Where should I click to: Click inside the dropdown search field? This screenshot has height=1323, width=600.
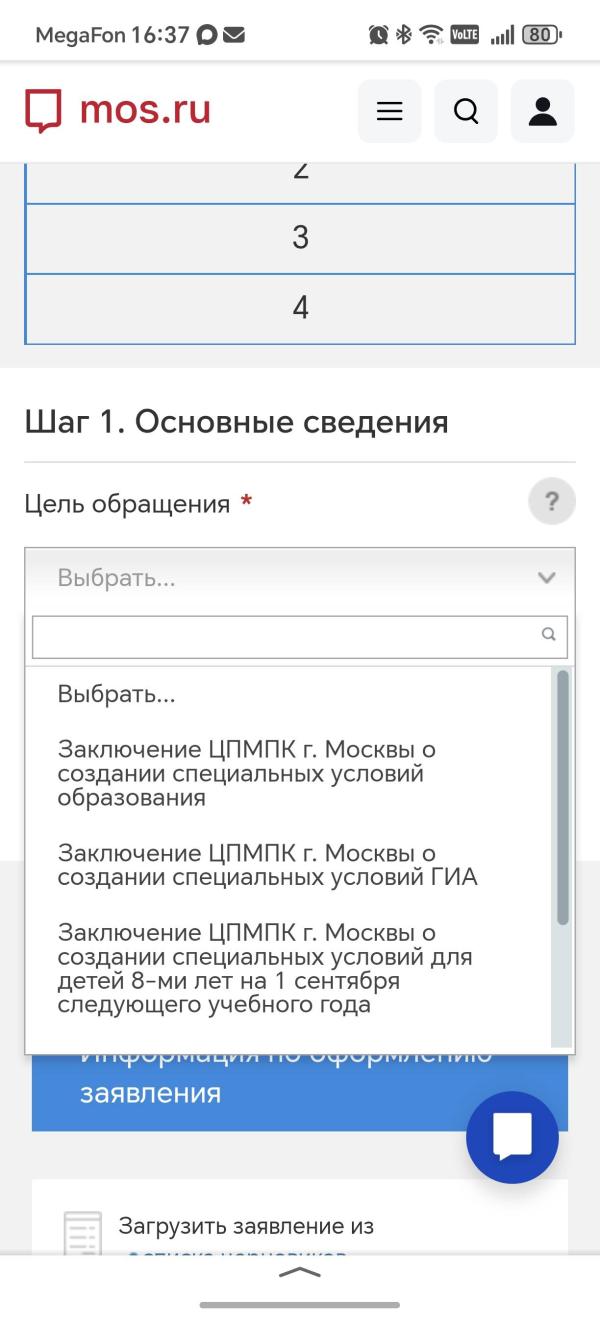coord(285,635)
